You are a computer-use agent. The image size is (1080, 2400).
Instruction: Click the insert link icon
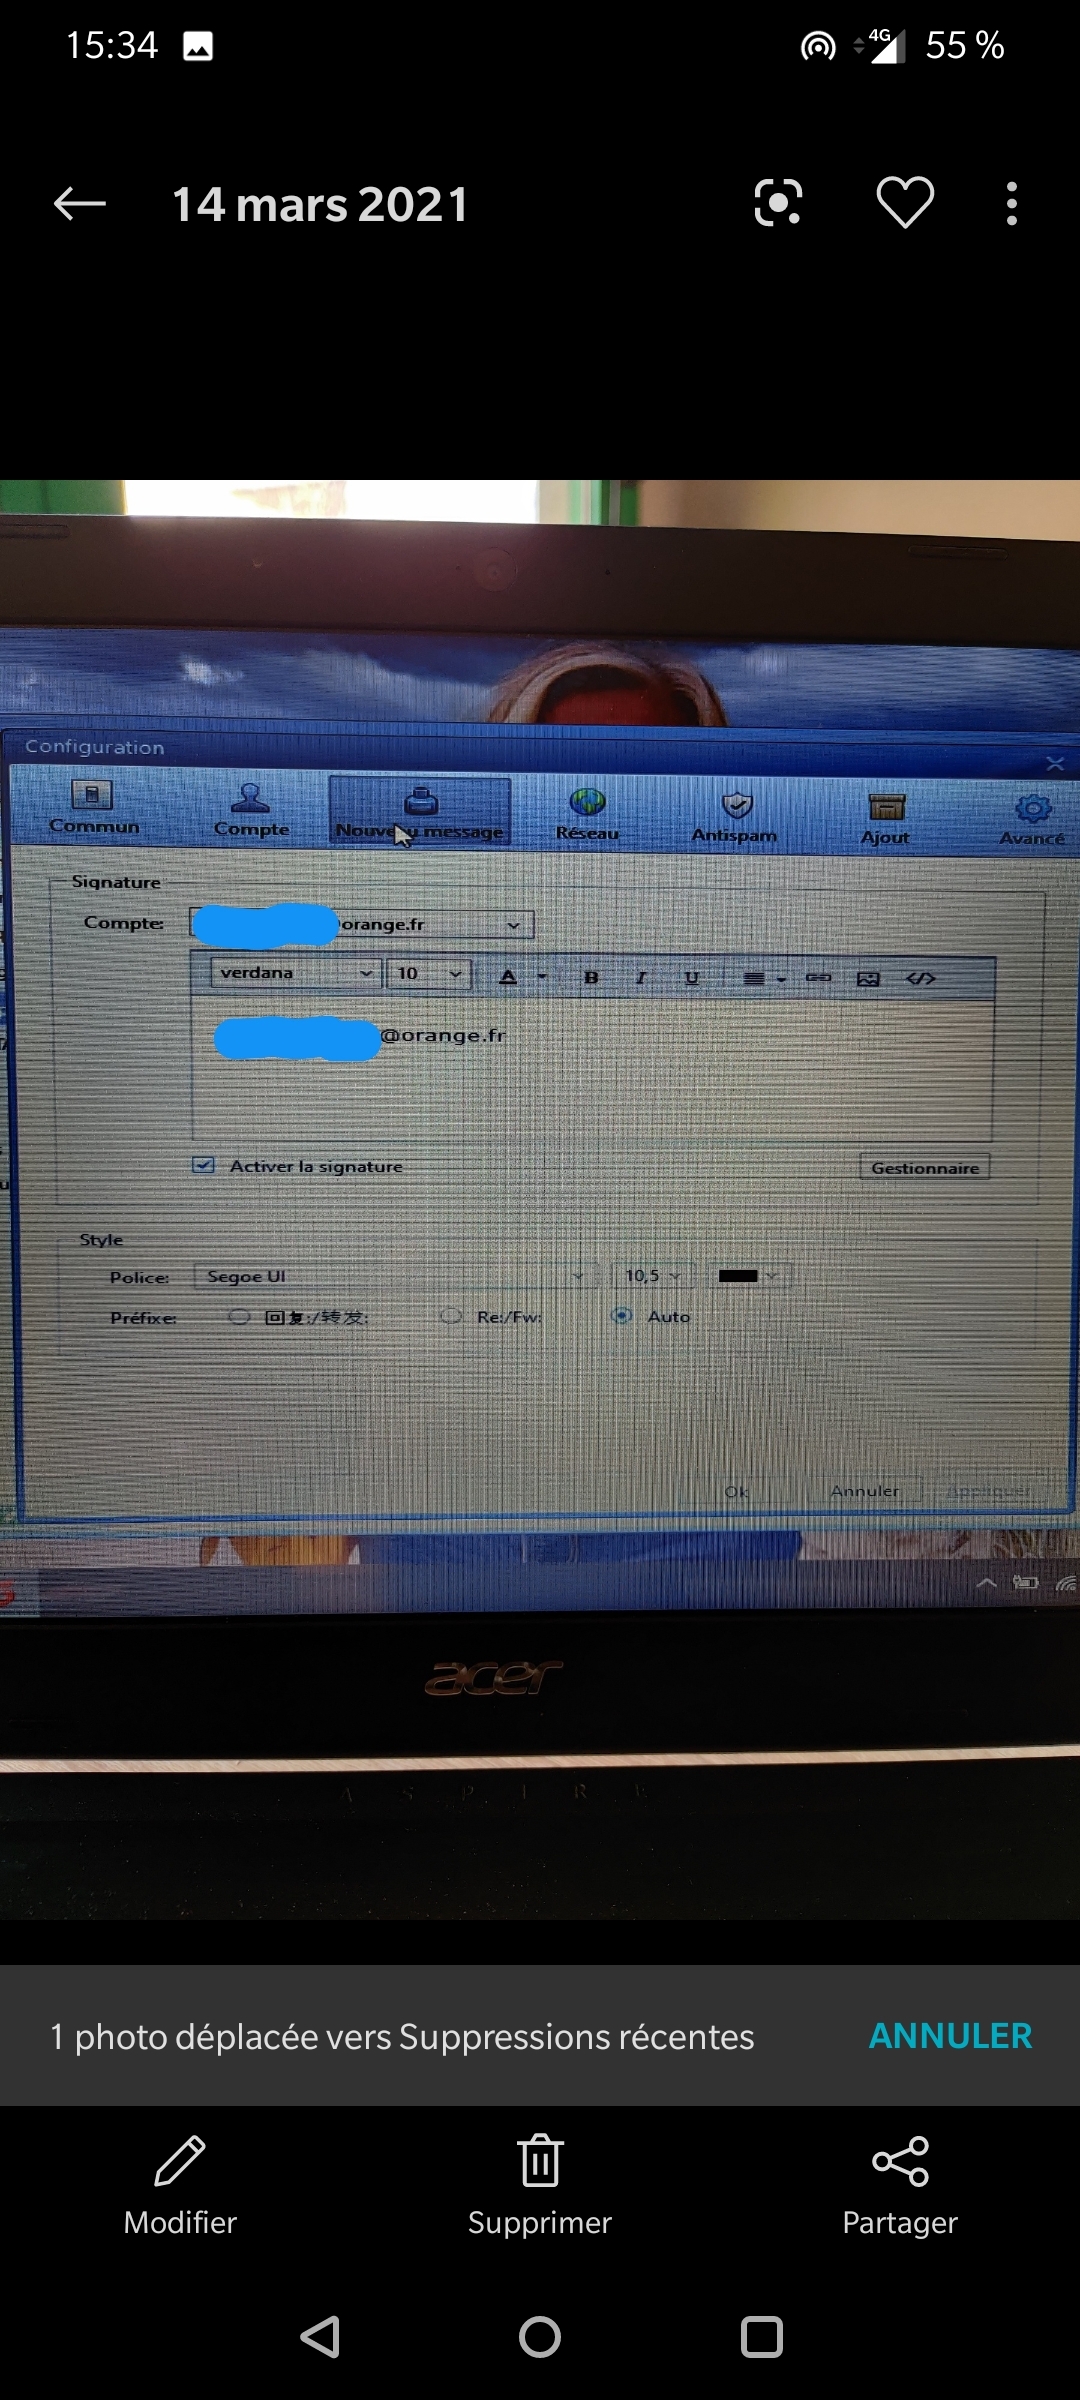(819, 978)
